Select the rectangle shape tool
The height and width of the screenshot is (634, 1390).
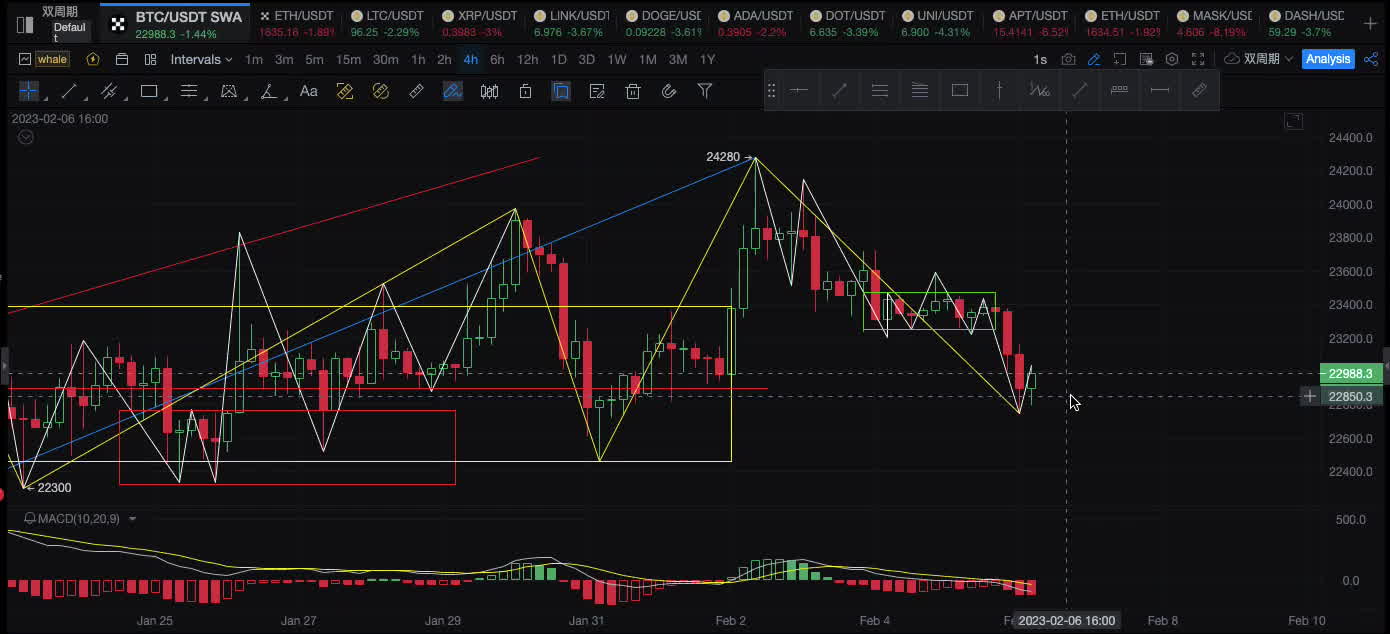[149, 91]
